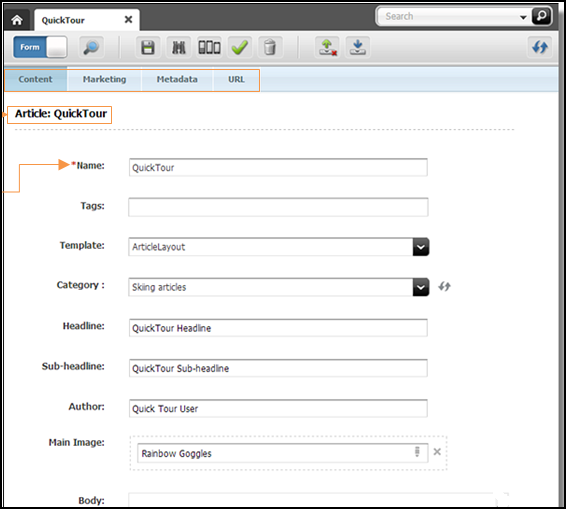
Task: Open the URL tab
Action: pyautogui.click(x=236, y=79)
